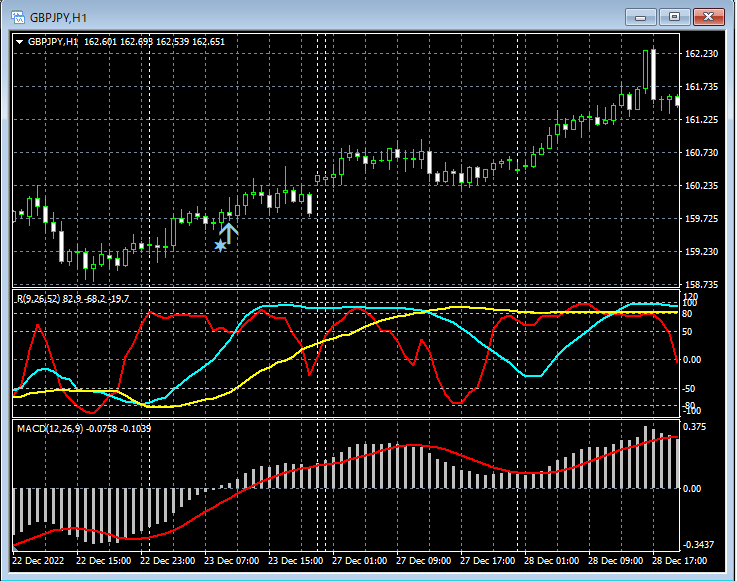
Task: Click the 162.230 price scale label
Action: (x=703, y=54)
